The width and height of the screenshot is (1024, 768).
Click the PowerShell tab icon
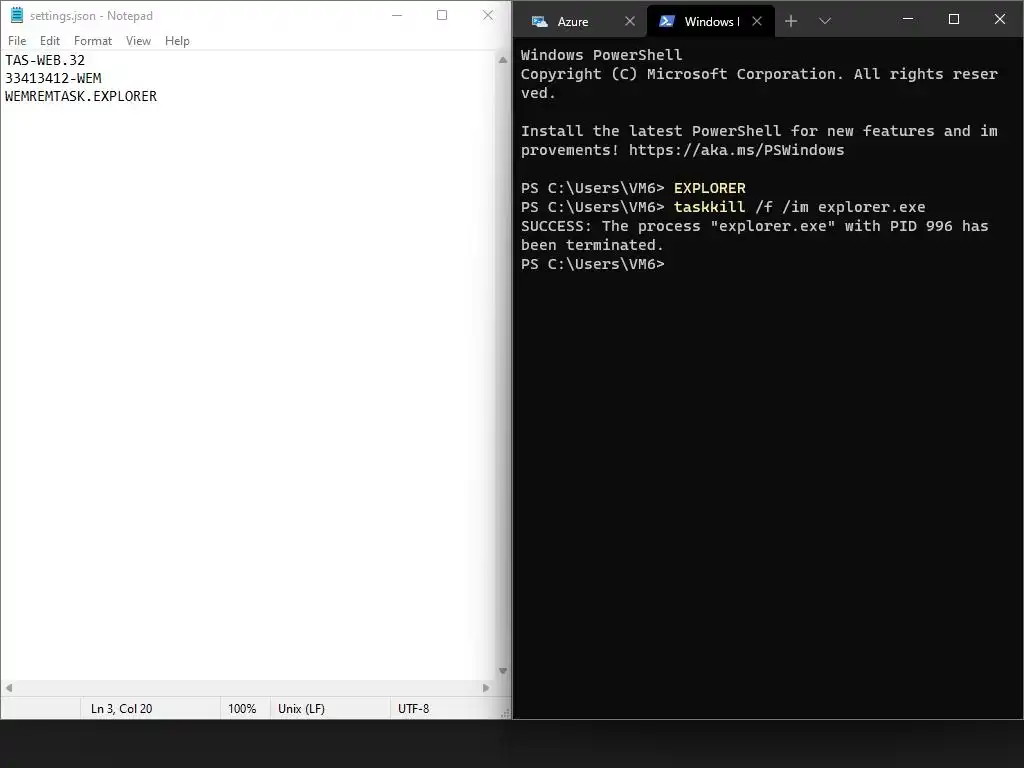[x=666, y=22]
